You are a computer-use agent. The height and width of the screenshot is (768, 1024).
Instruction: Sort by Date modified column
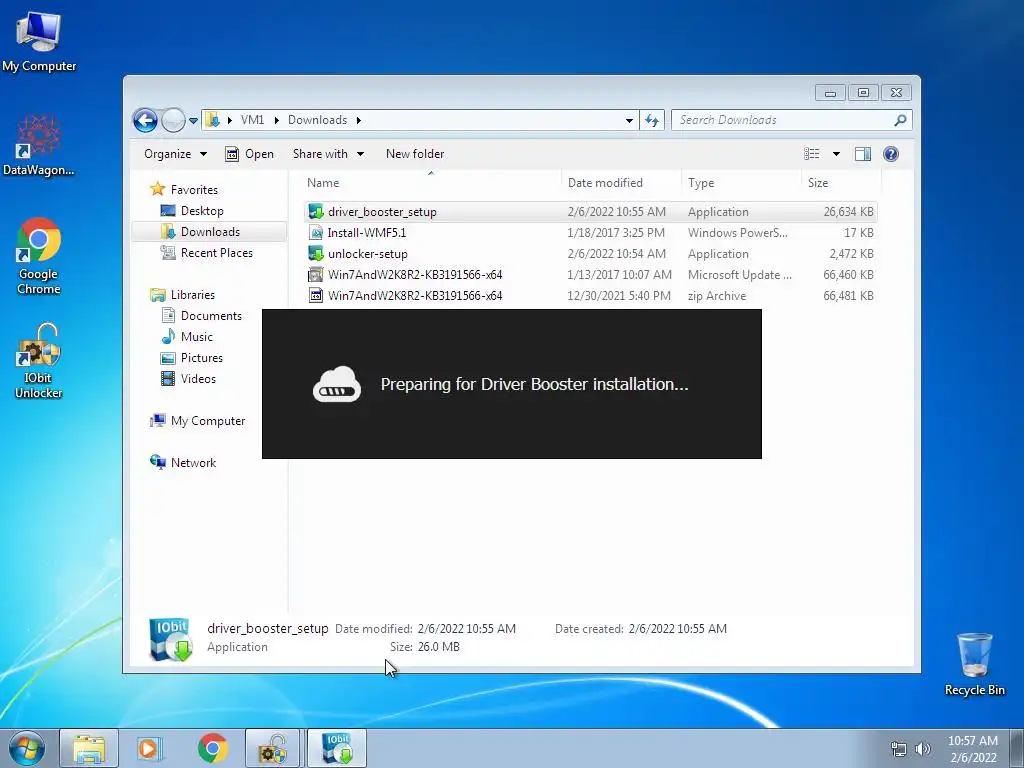[x=621, y=183]
